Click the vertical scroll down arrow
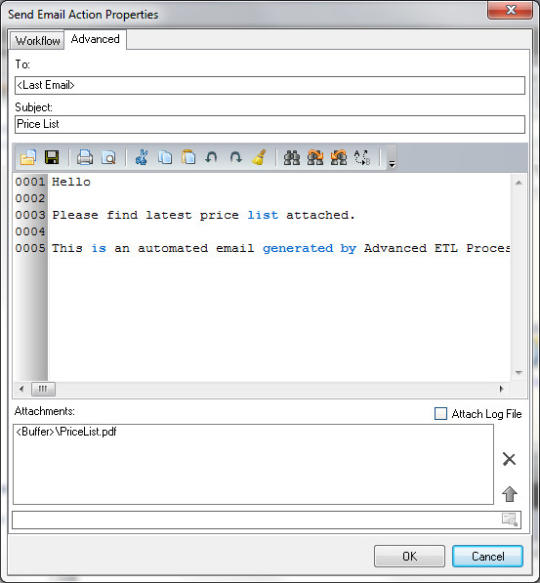This screenshot has height=583, width=540. [x=519, y=372]
